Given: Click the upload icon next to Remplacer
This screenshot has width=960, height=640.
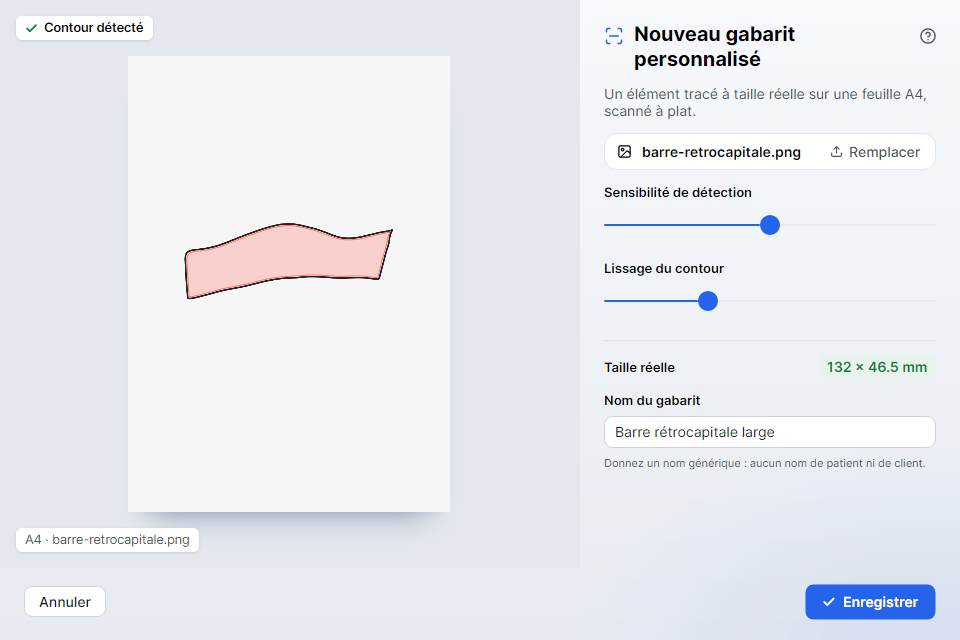Looking at the screenshot, I should tap(836, 152).
